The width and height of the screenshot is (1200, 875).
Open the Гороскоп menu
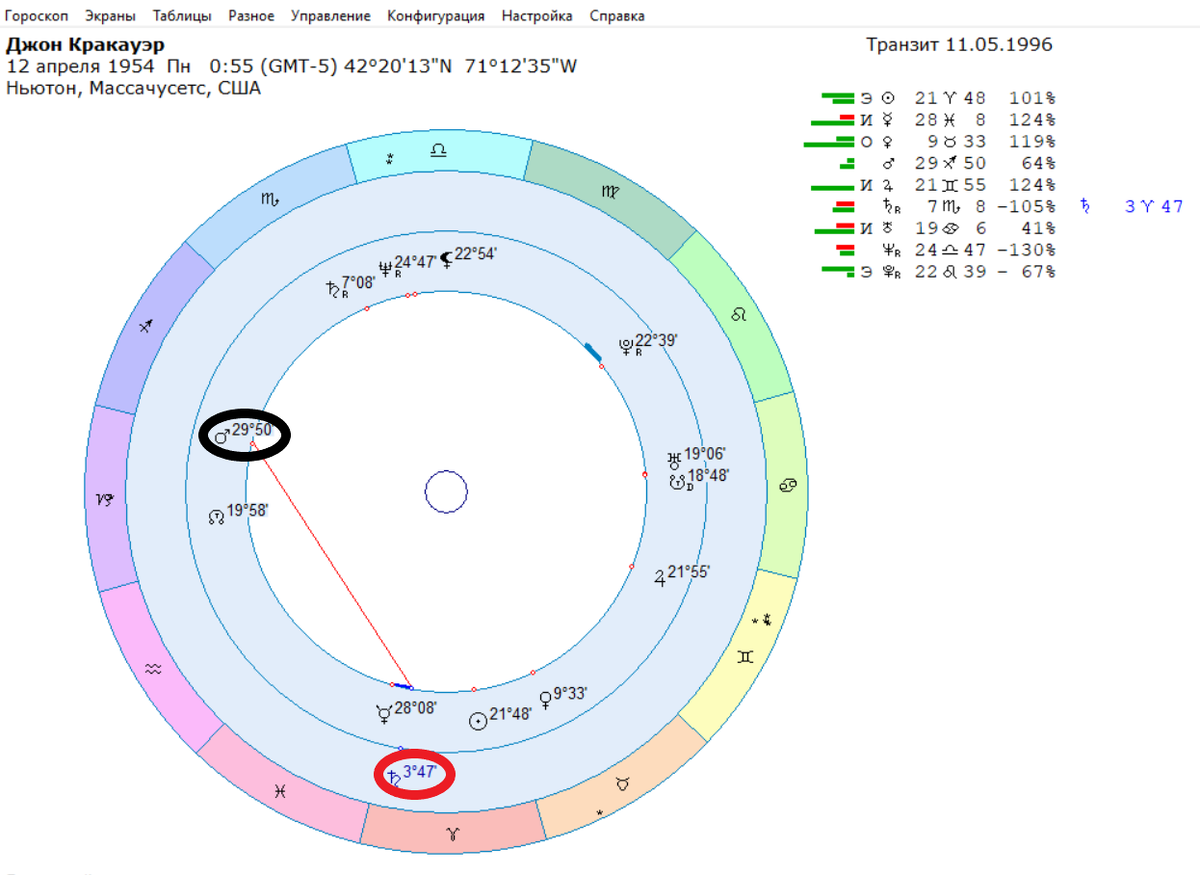37,16
